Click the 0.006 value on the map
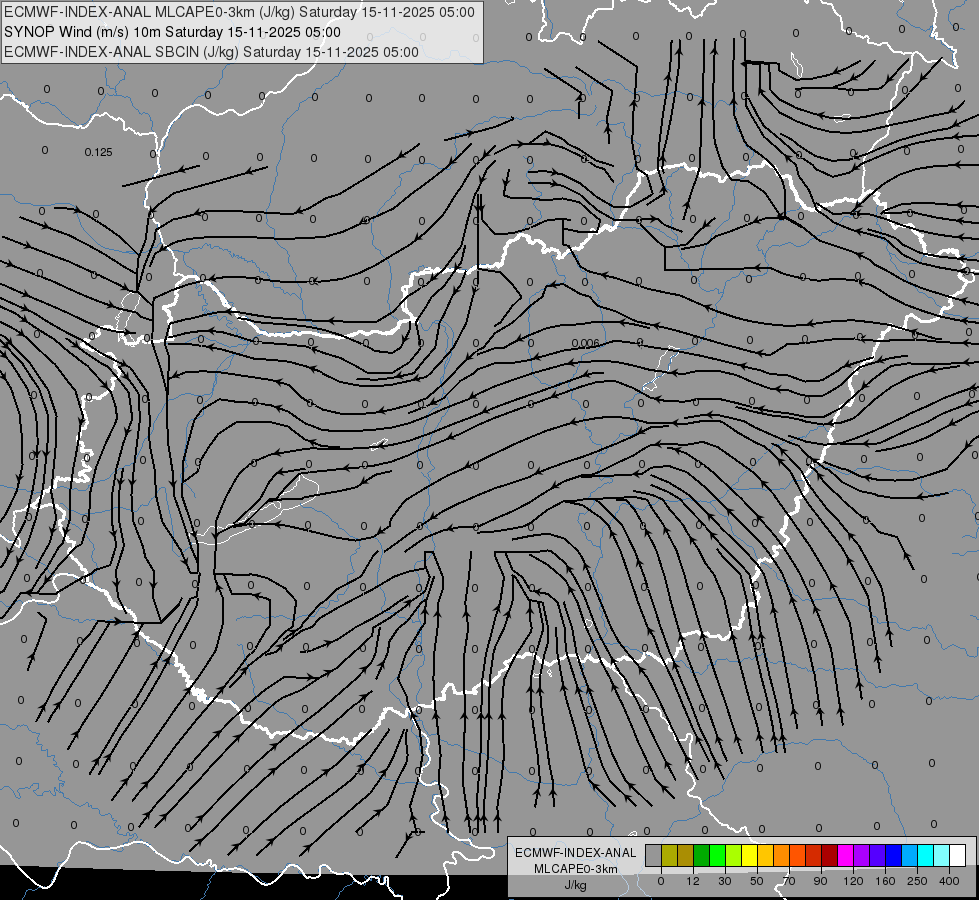This screenshot has width=979, height=900. (585, 344)
